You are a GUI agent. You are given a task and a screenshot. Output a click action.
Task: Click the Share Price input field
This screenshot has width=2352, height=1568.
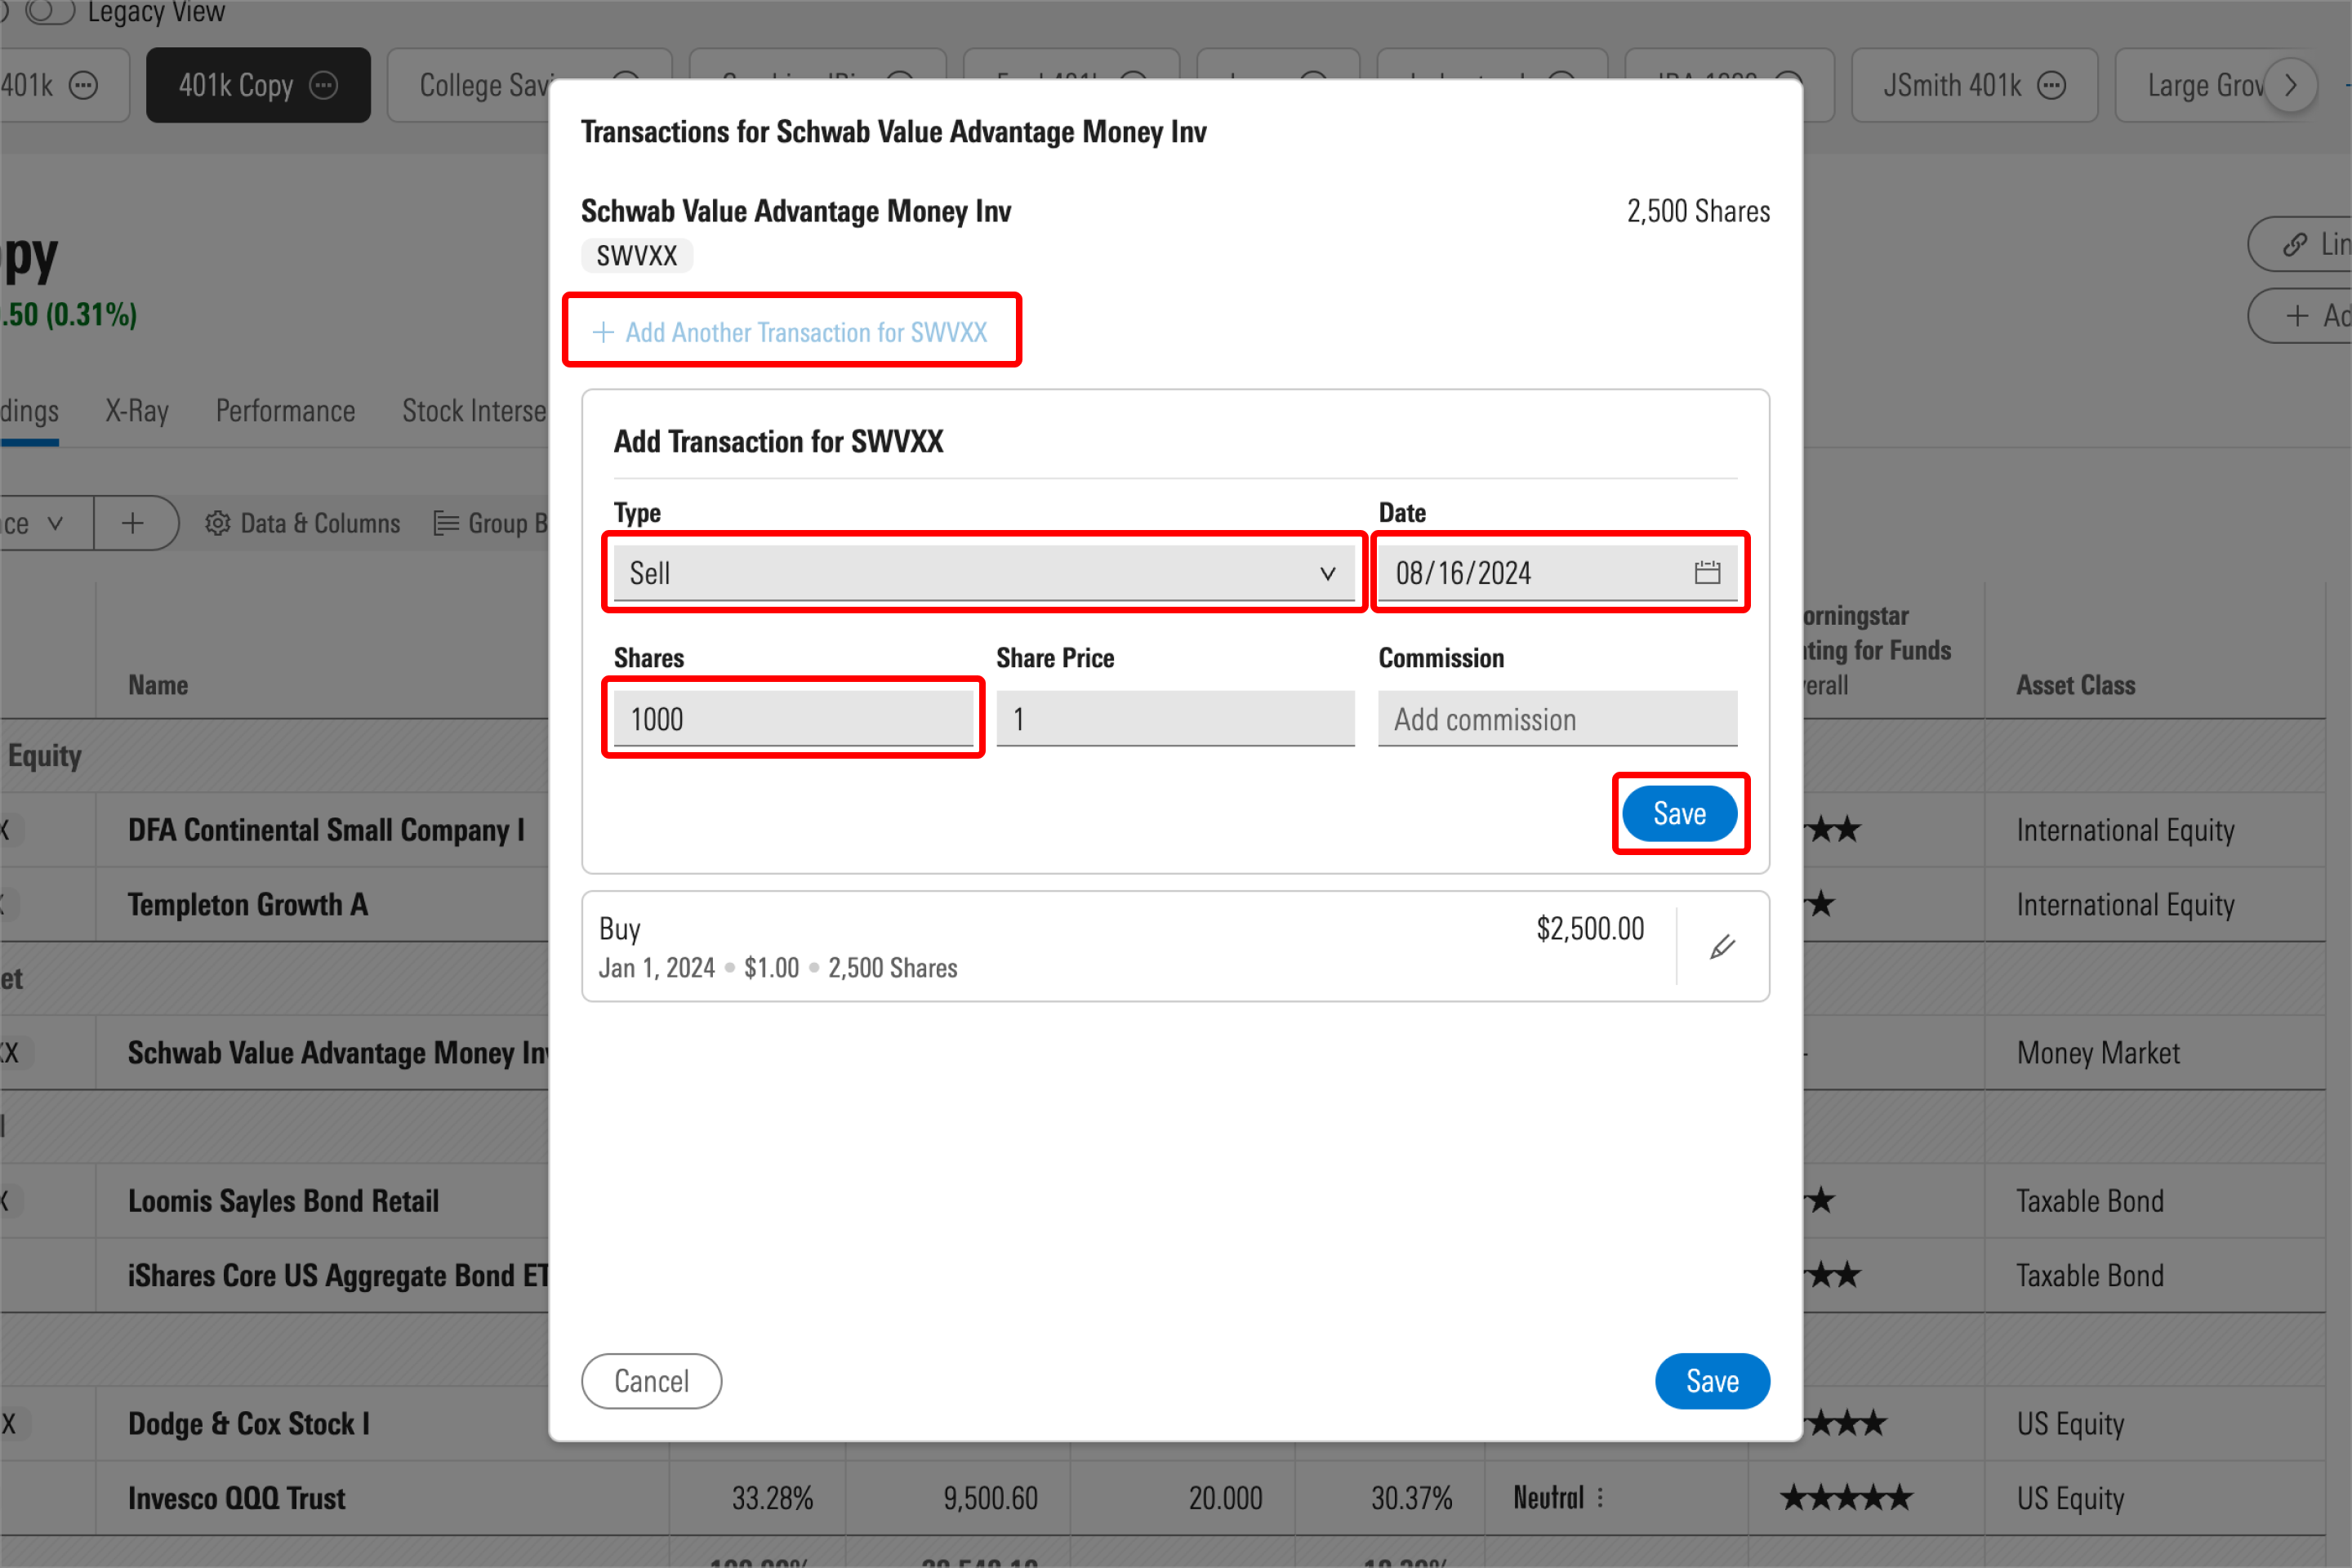(1175, 719)
